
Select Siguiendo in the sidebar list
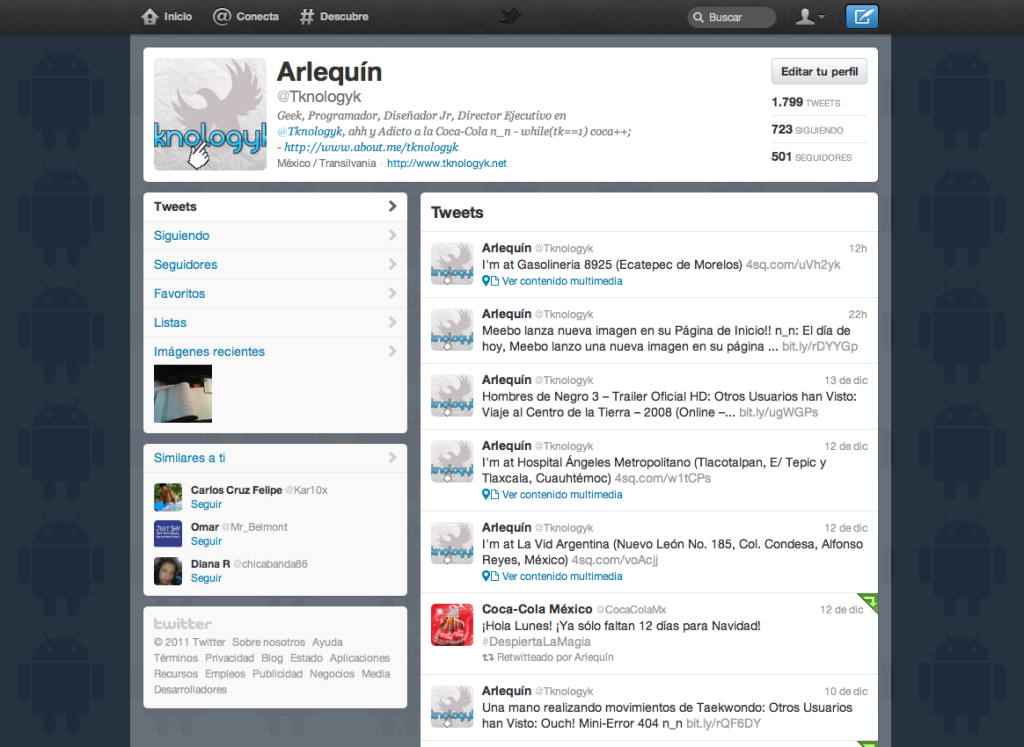275,236
